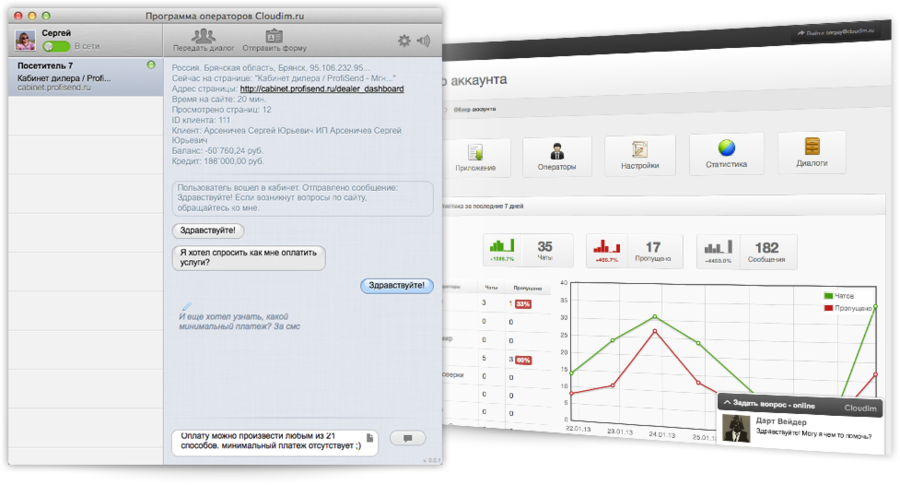Screen dimensions: 900x485
Task: Click the Баланс: -50'760,24 руб. line
Action: pyautogui.click(x=218, y=151)
